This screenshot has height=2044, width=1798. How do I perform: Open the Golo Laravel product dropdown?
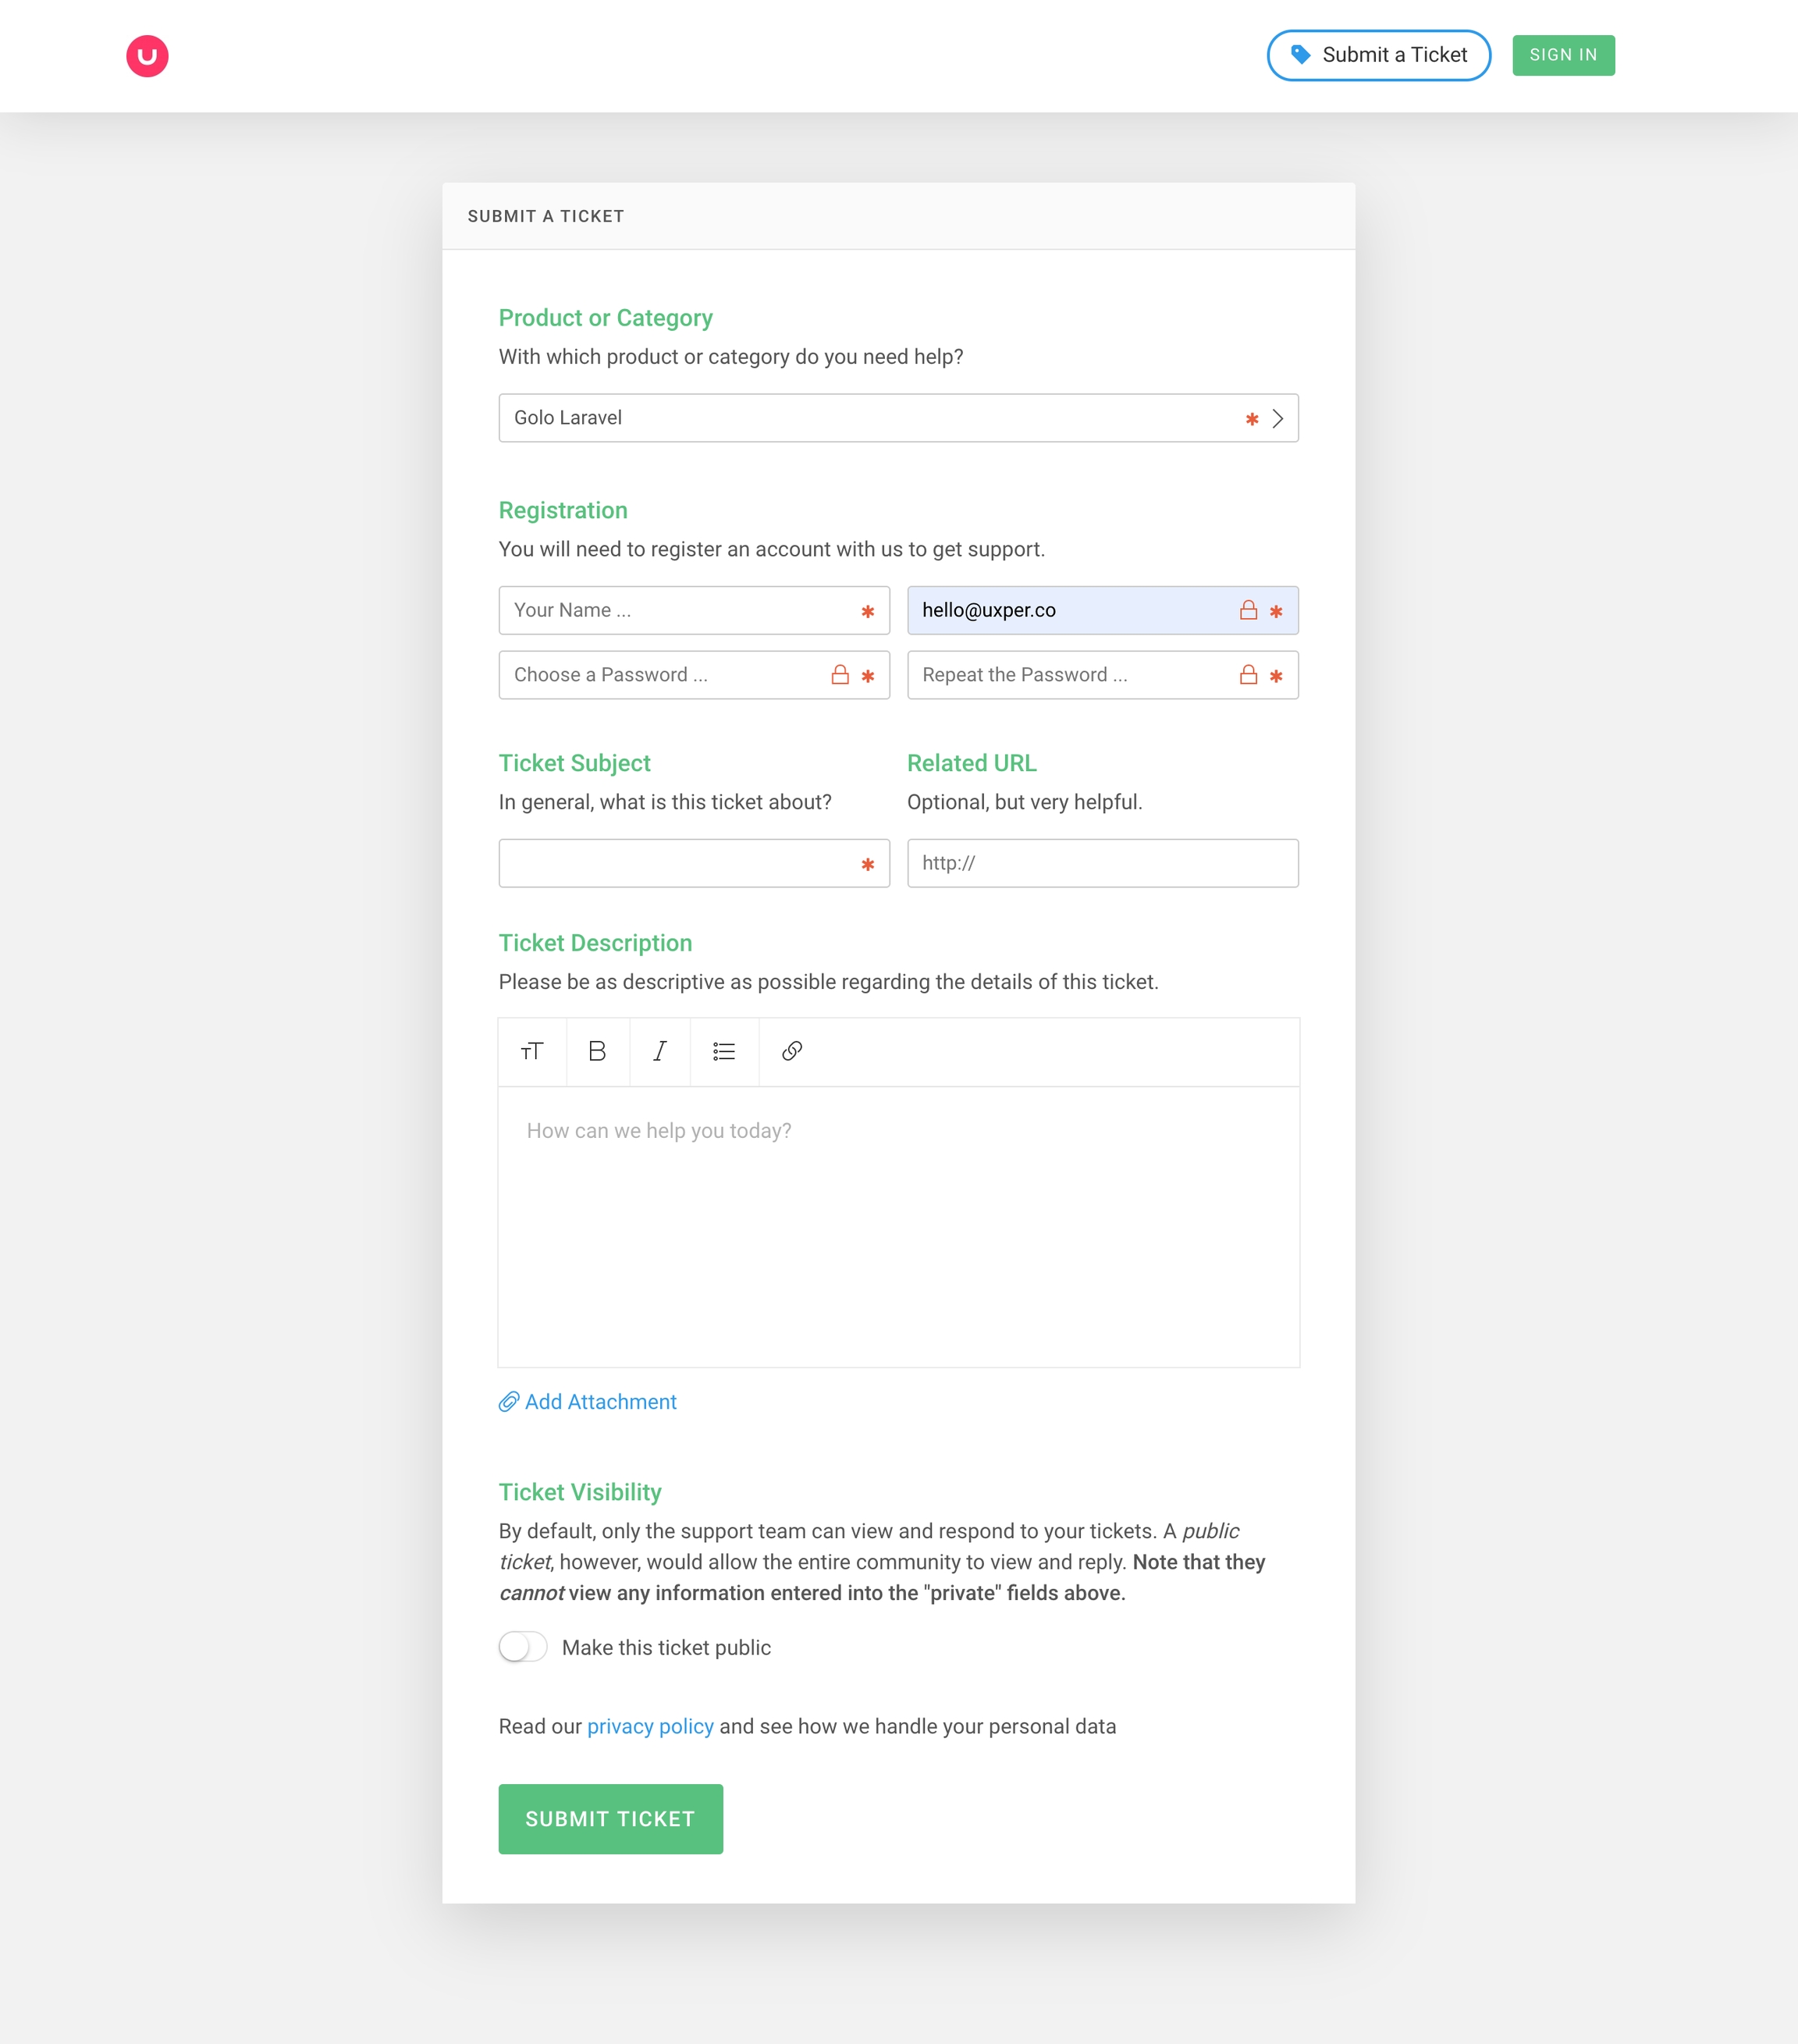(870, 418)
